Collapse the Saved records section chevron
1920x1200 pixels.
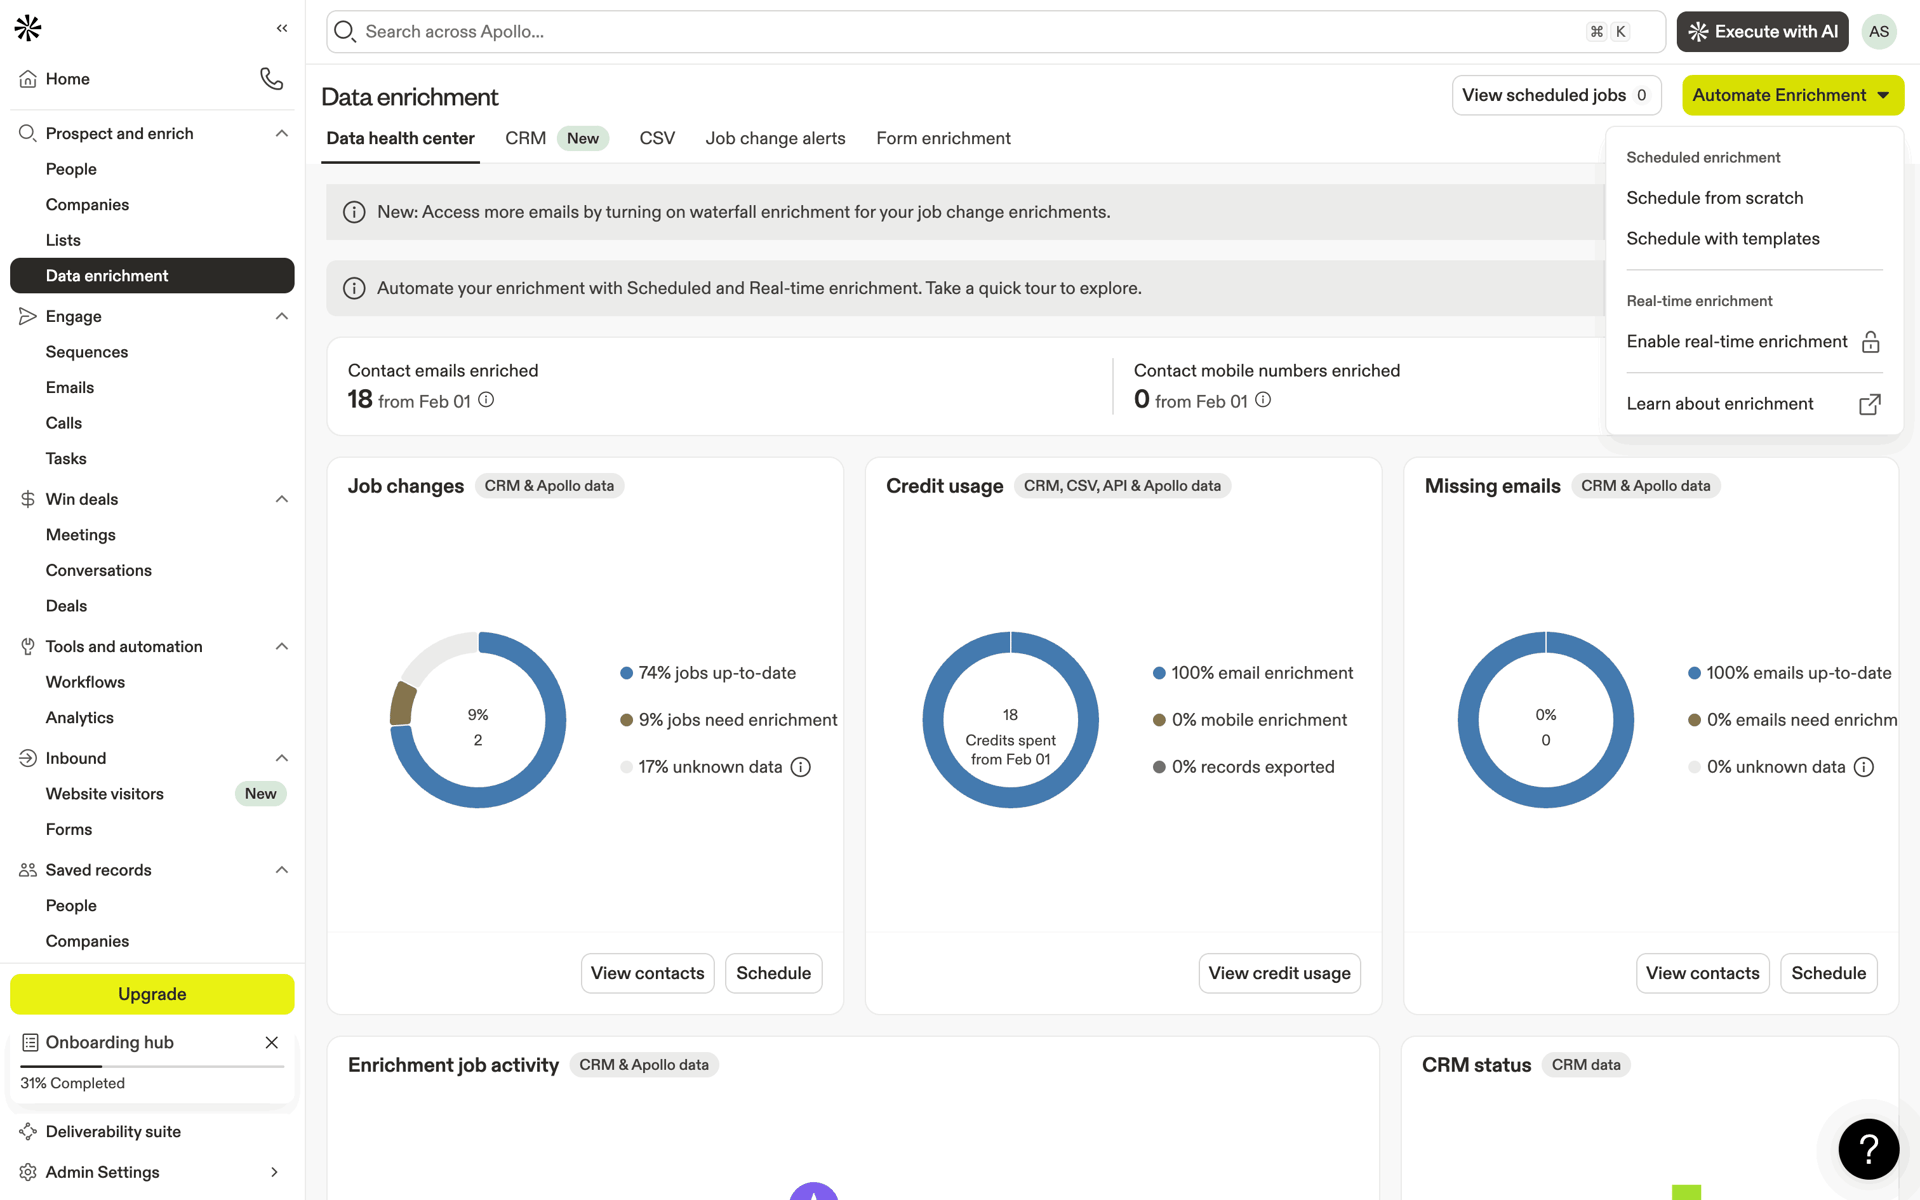coord(282,870)
